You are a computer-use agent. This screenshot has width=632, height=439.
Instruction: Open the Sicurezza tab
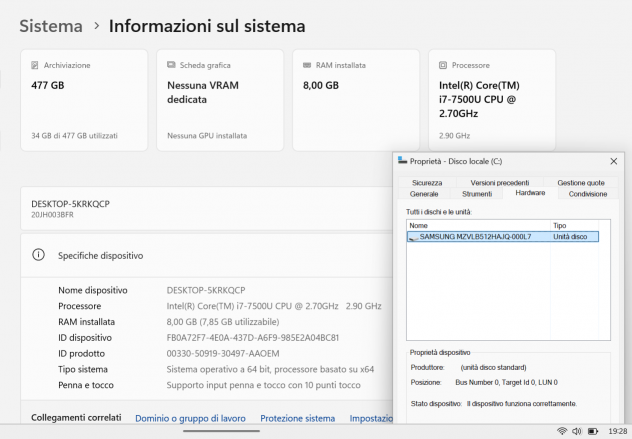(x=427, y=183)
